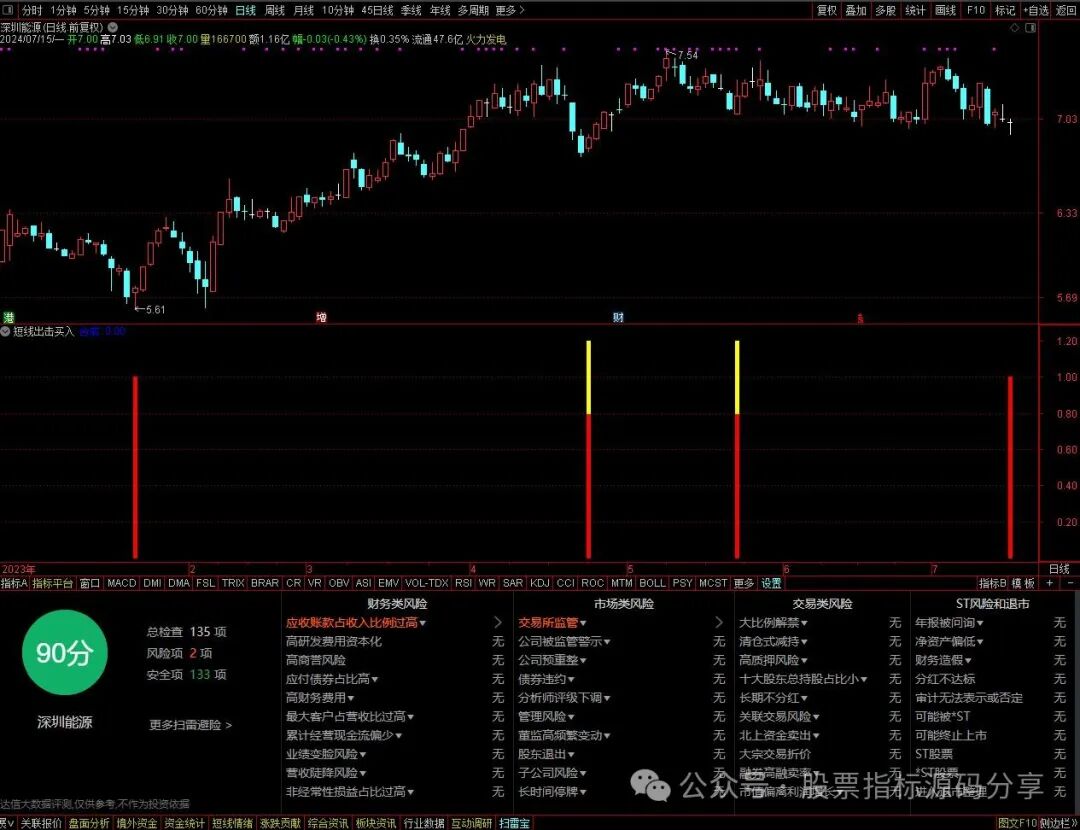Switch to the 5分钟 period
Screen dimensions: 1080x830
96,10
